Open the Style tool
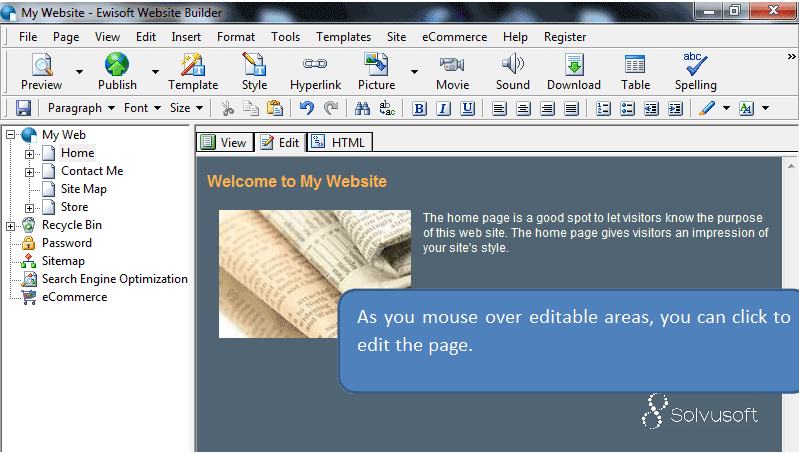 click(x=254, y=72)
